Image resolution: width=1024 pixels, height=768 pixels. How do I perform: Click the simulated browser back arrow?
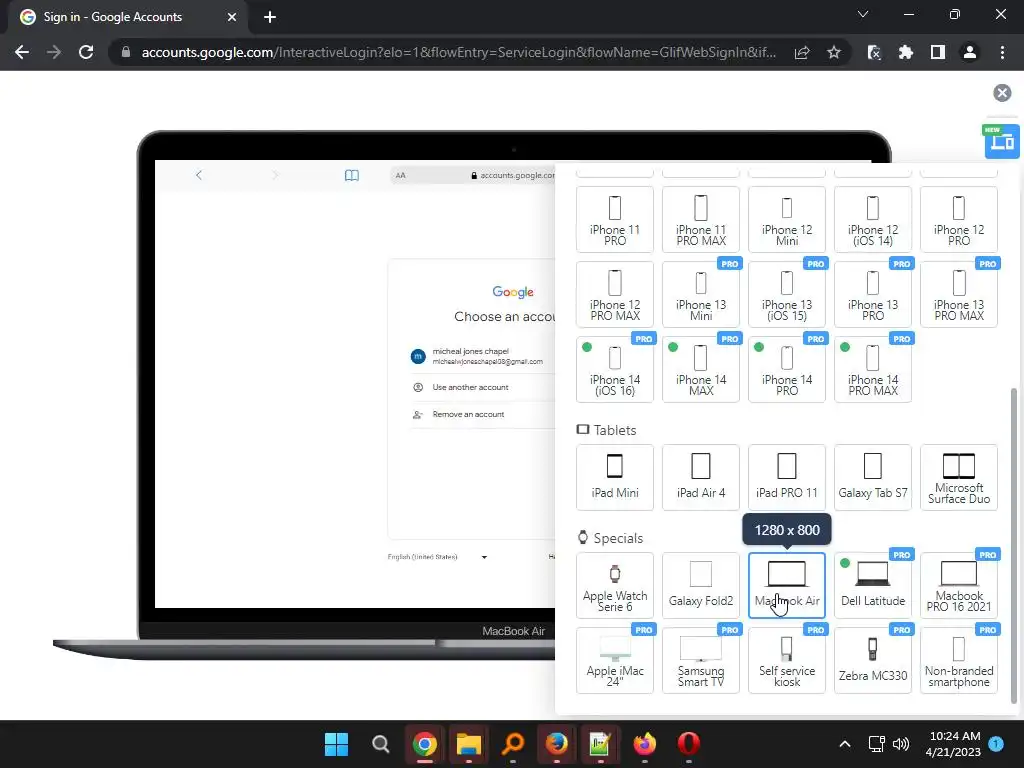(199, 175)
